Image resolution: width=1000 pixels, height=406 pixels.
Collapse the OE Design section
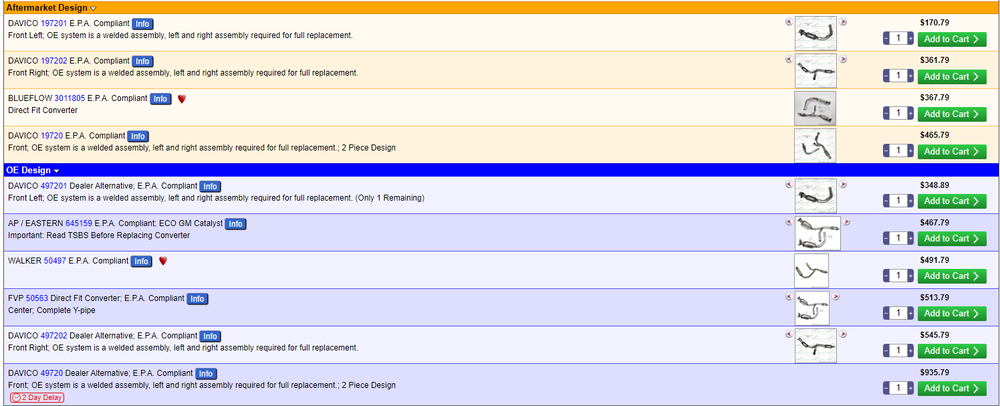tap(57, 170)
